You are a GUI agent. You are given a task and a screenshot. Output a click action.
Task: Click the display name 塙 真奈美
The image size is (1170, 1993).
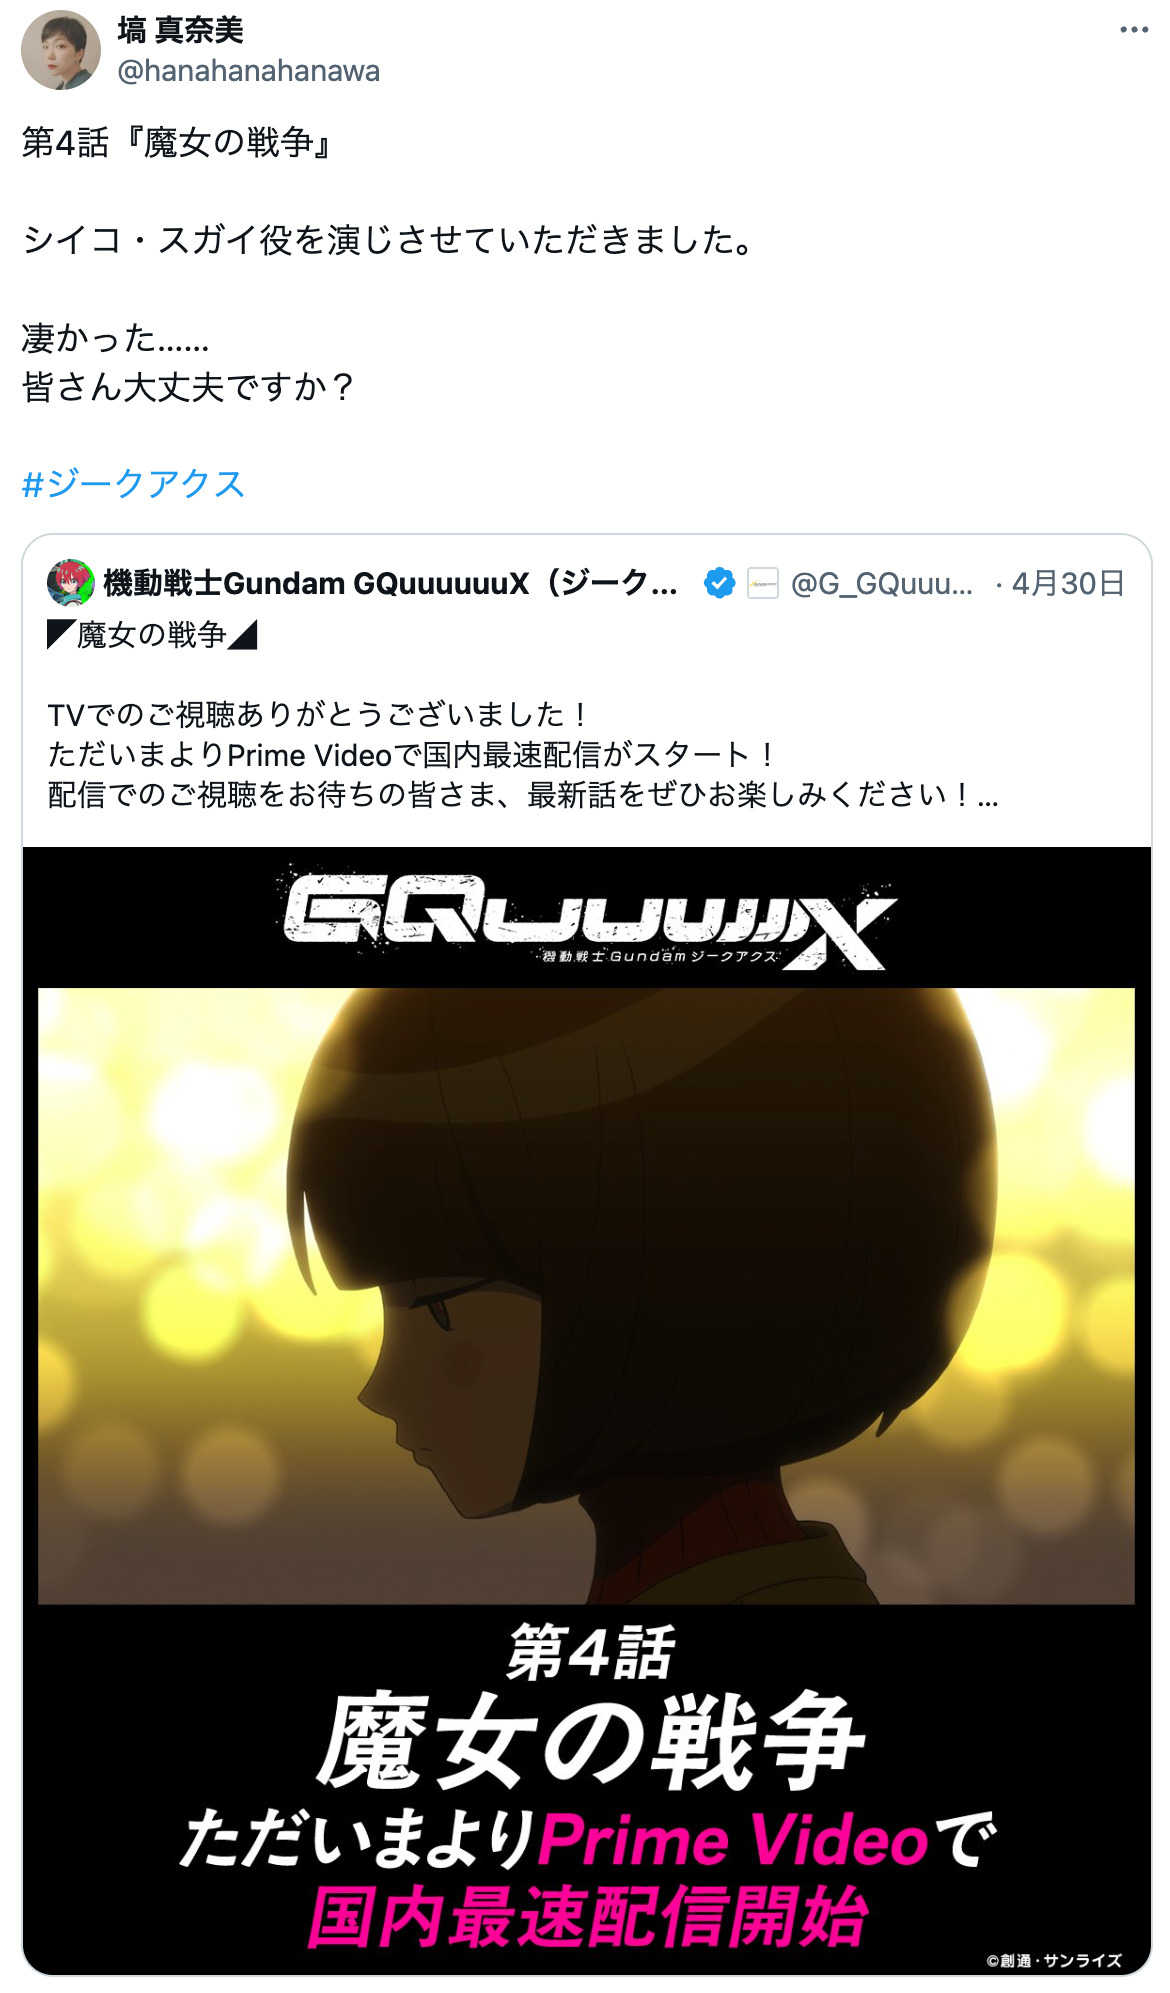[180, 30]
